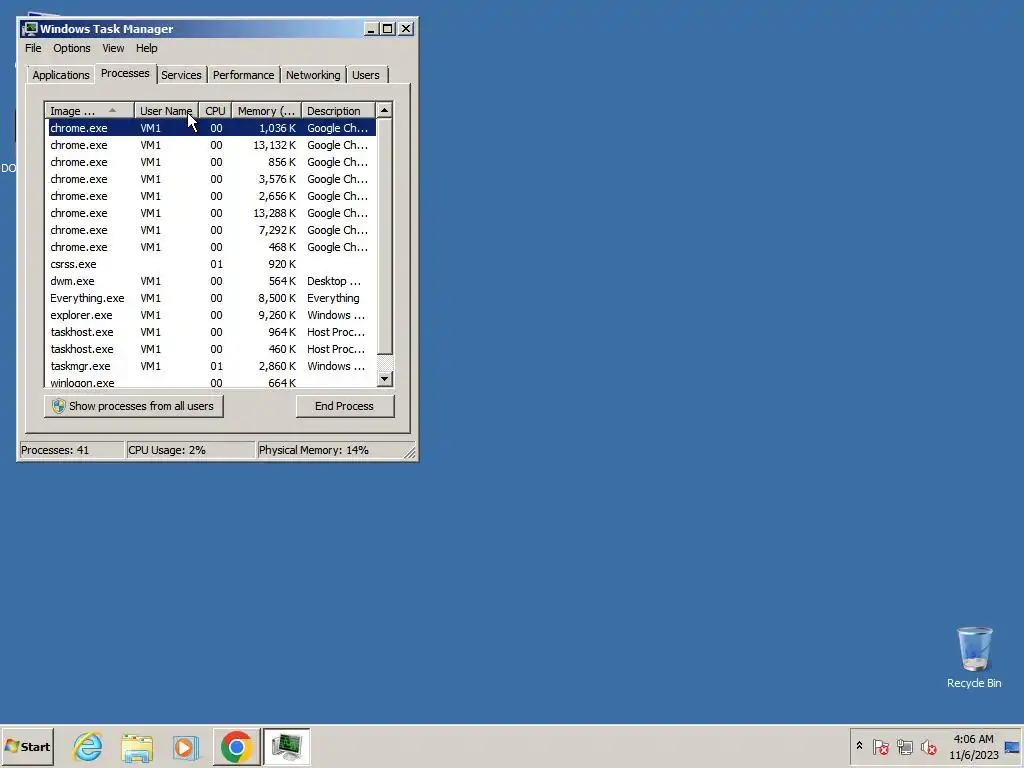Image resolution: width=1024 pixels, height=768 pixels.
Task: Open the Help menu
Action: 146,48
